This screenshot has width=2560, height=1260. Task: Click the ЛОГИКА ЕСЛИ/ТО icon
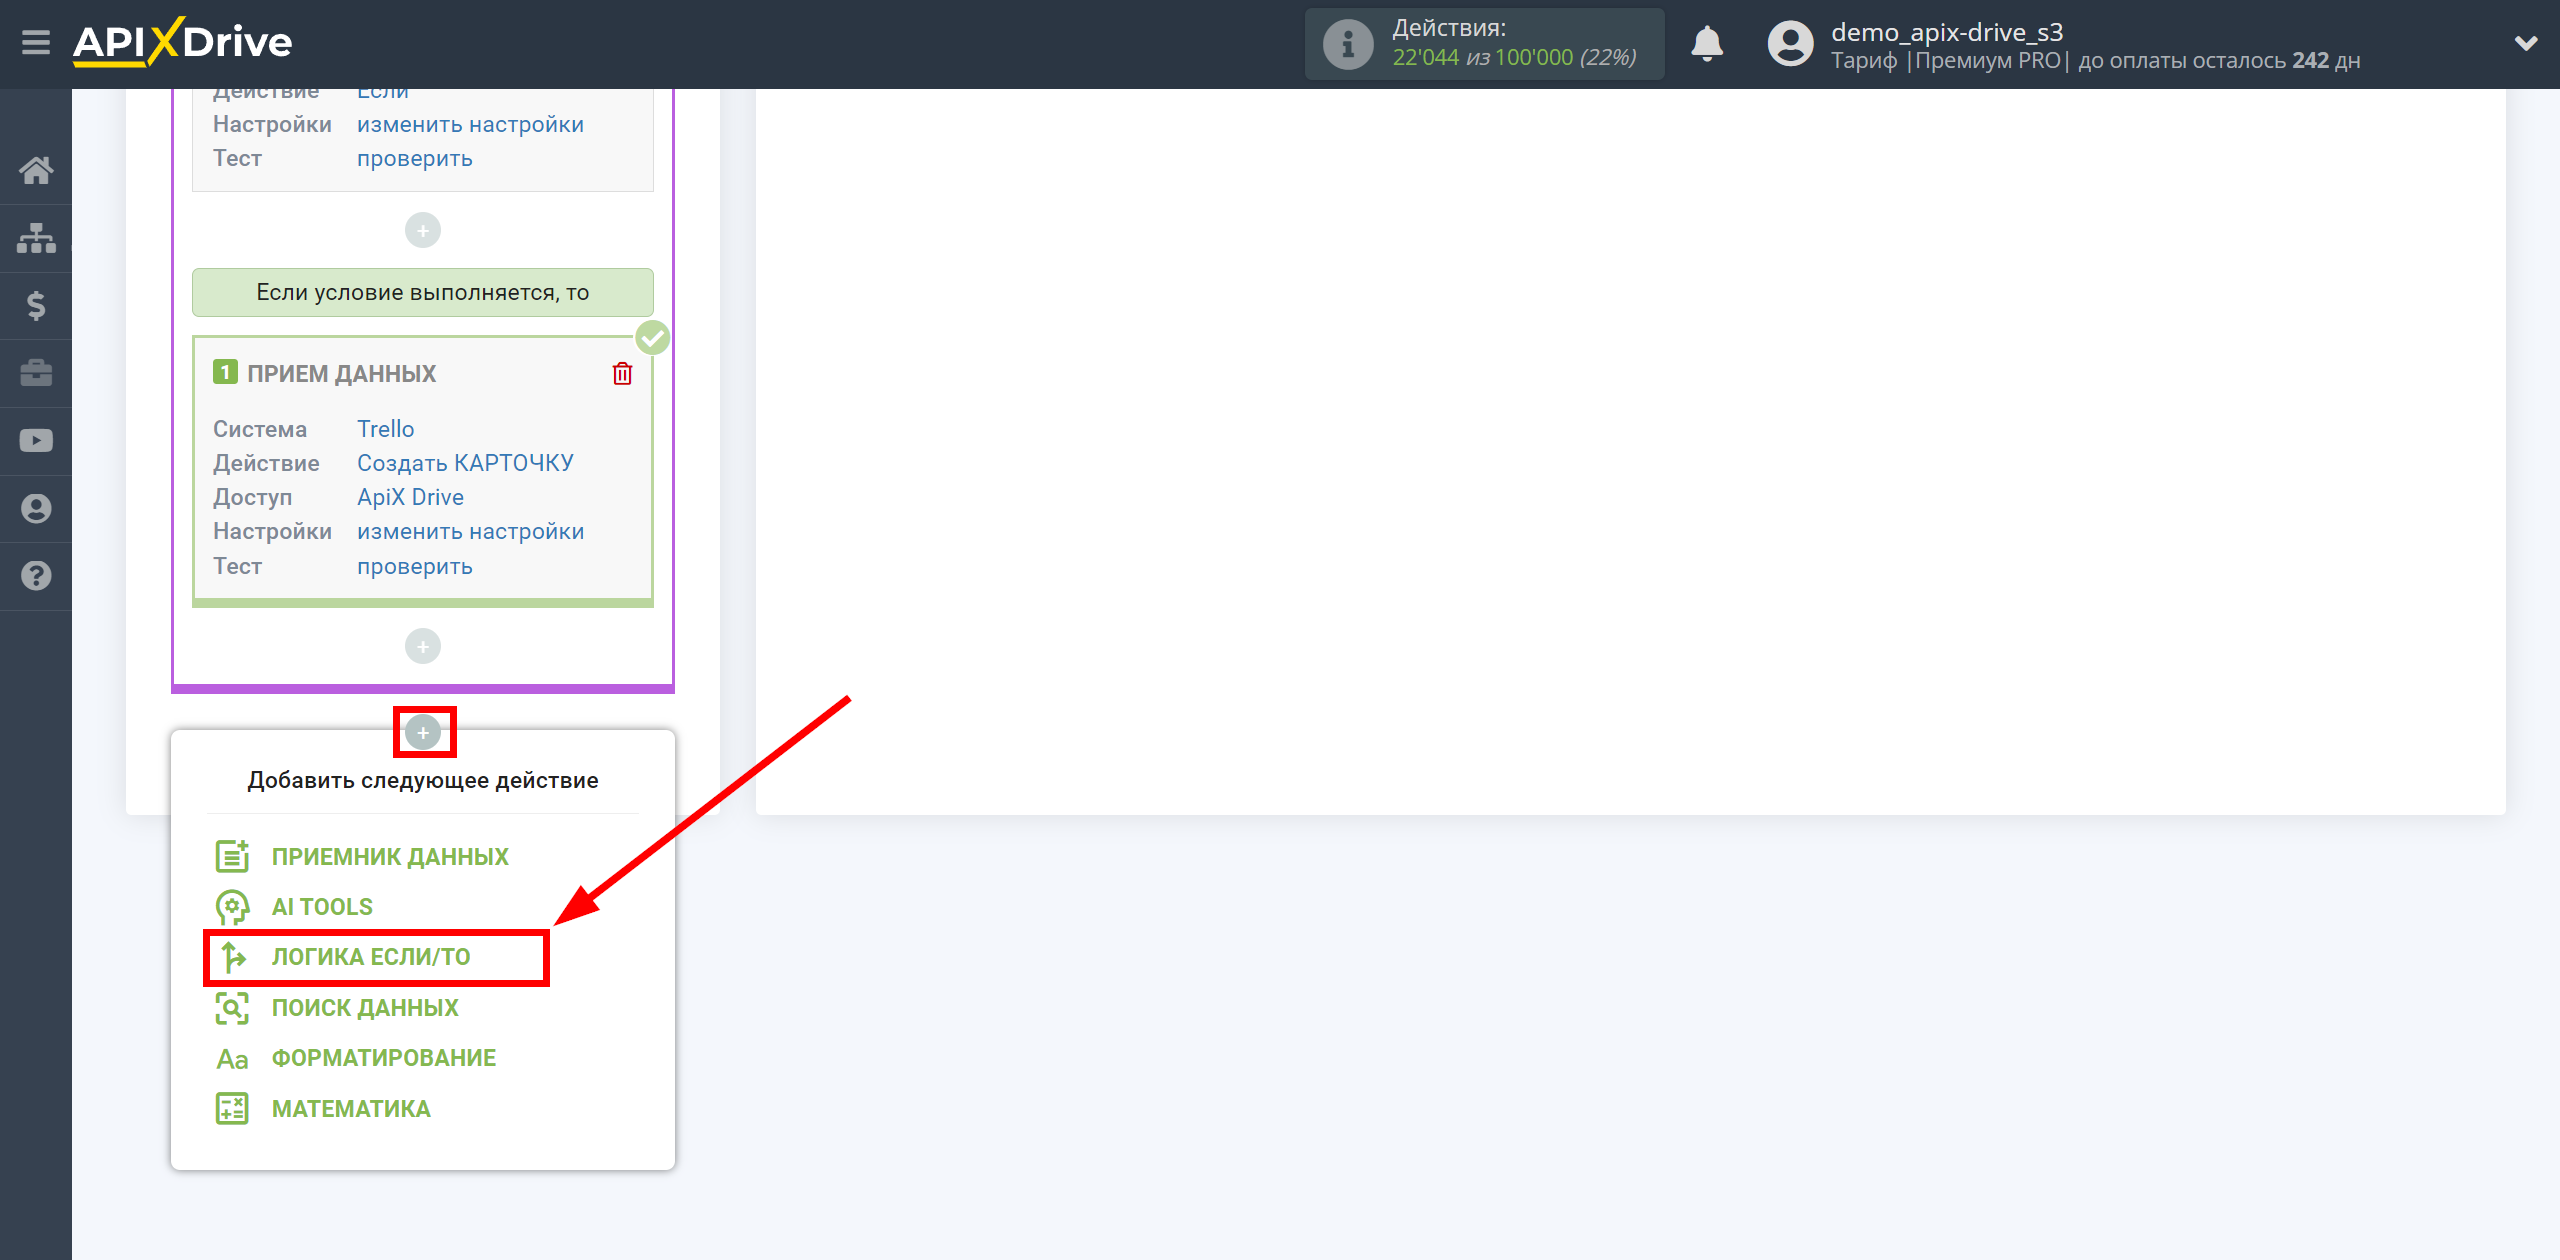235,958
